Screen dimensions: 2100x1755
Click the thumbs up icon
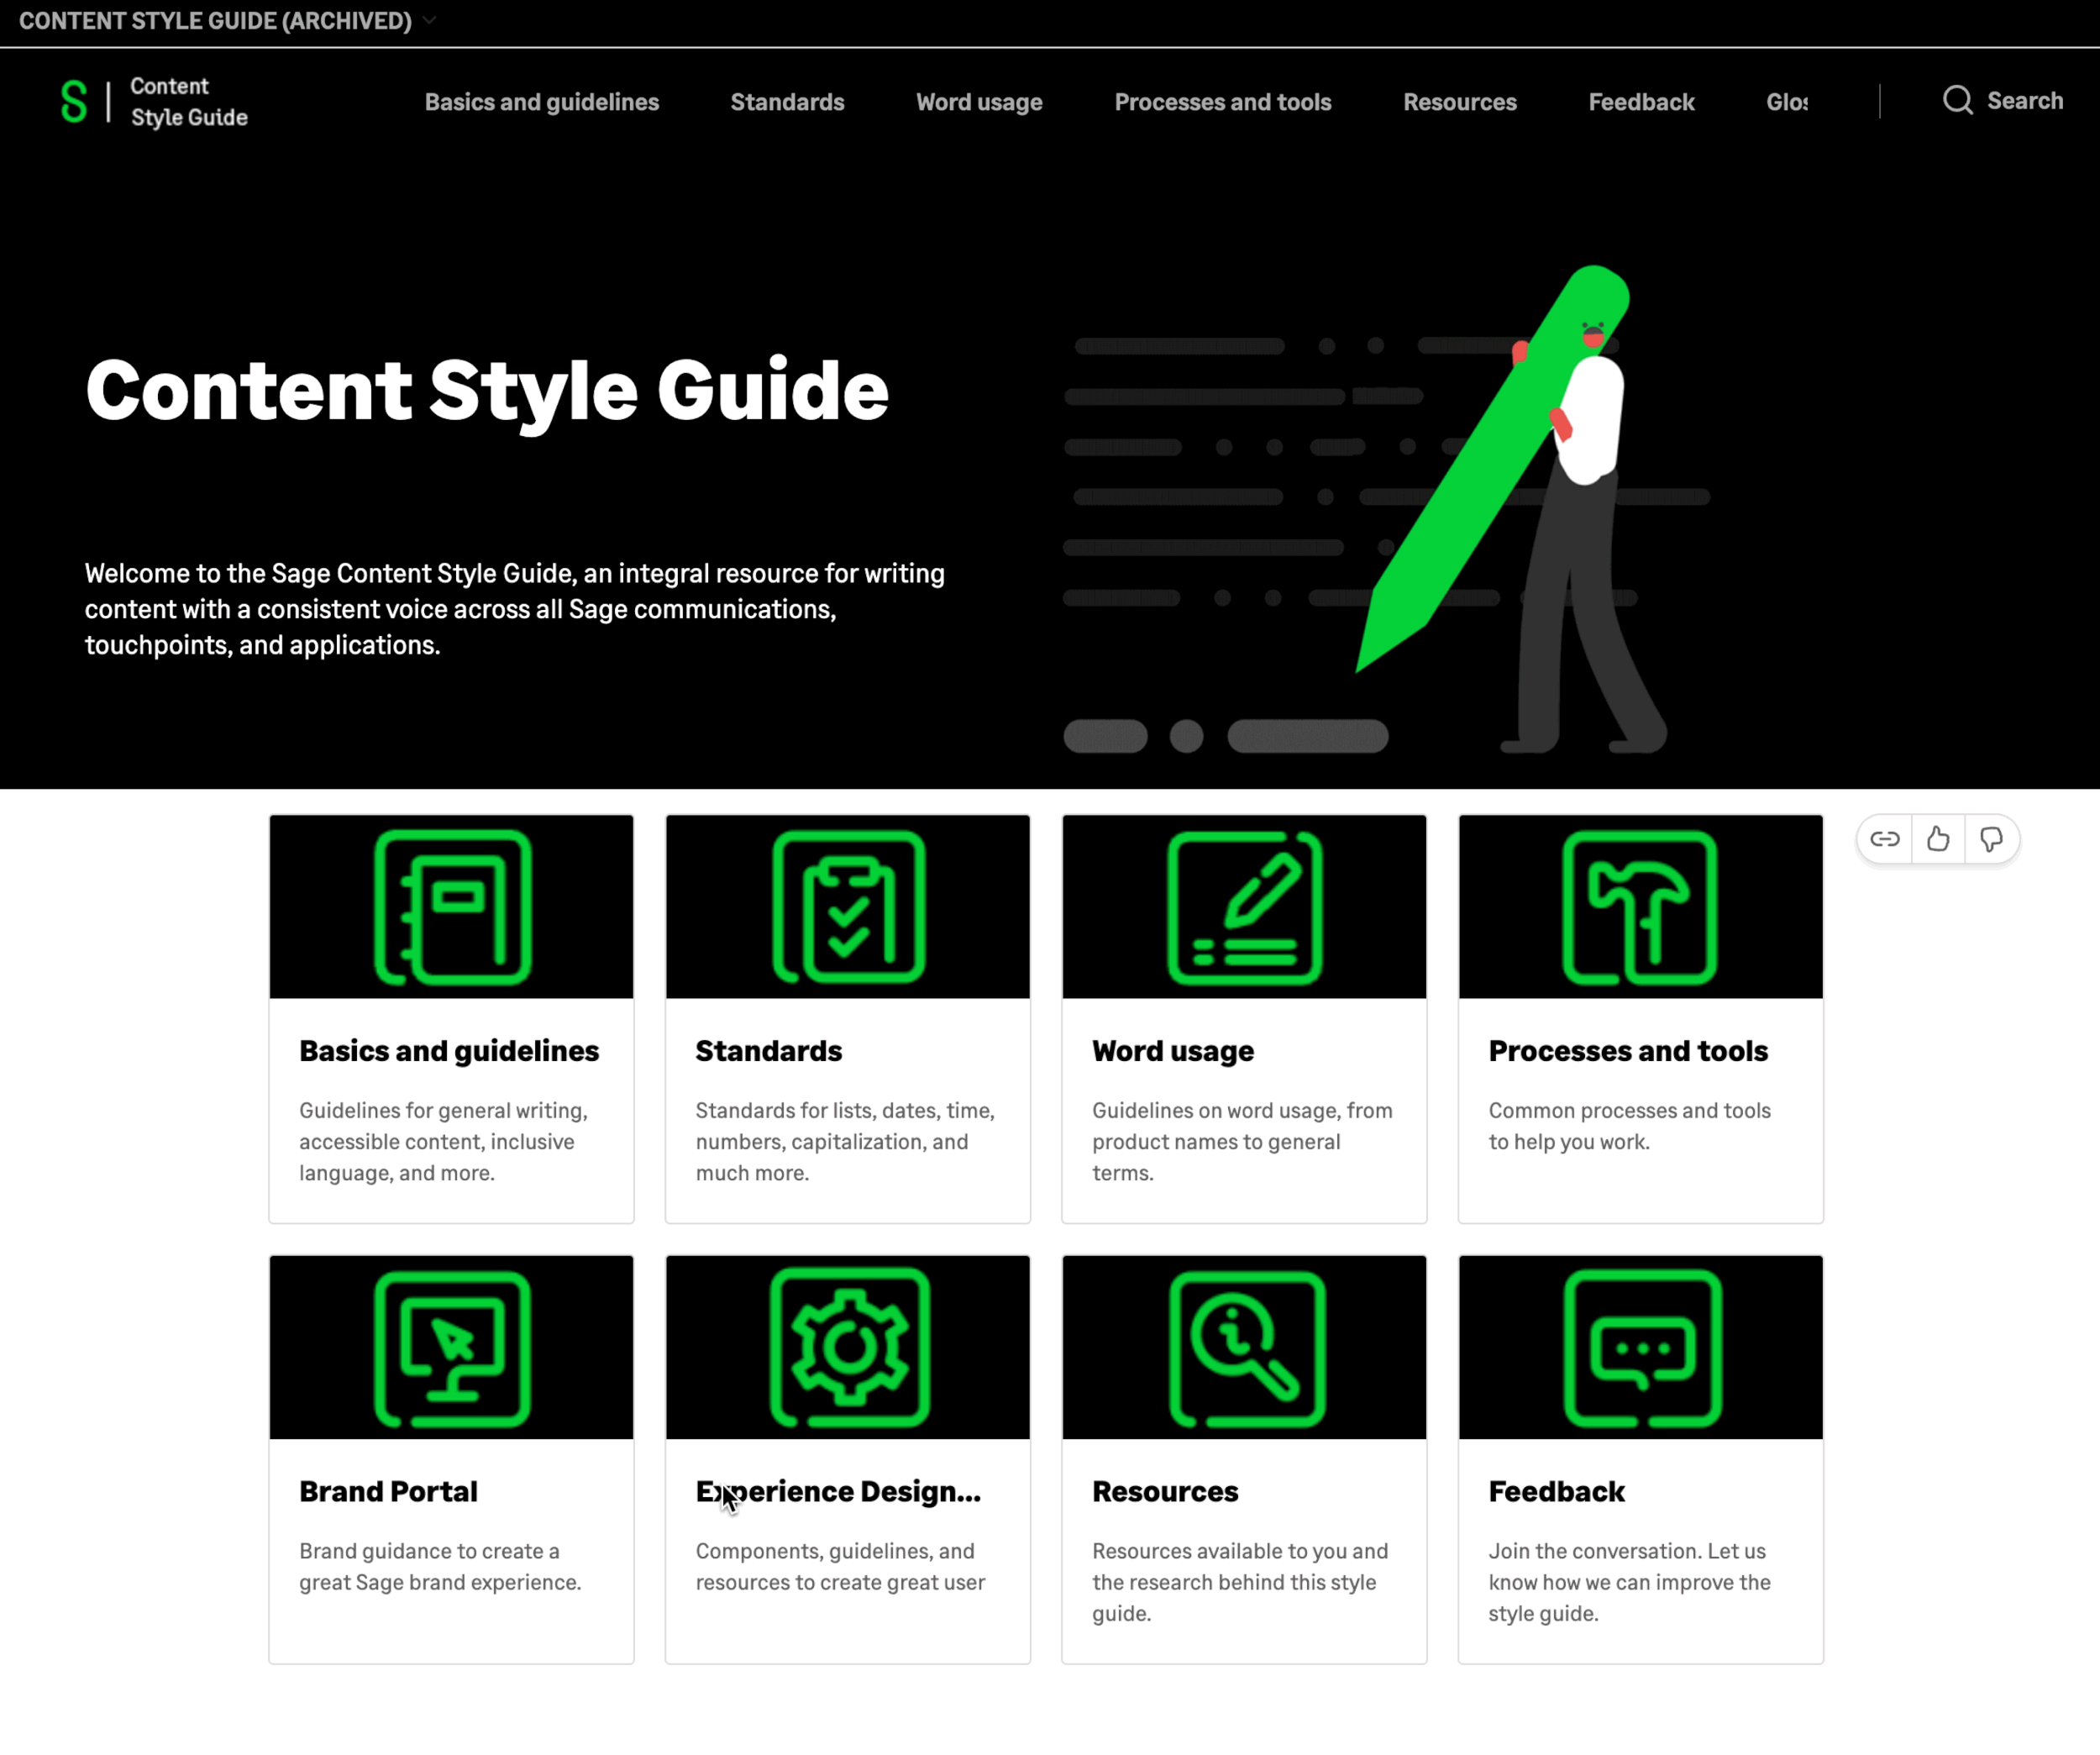1938,839
